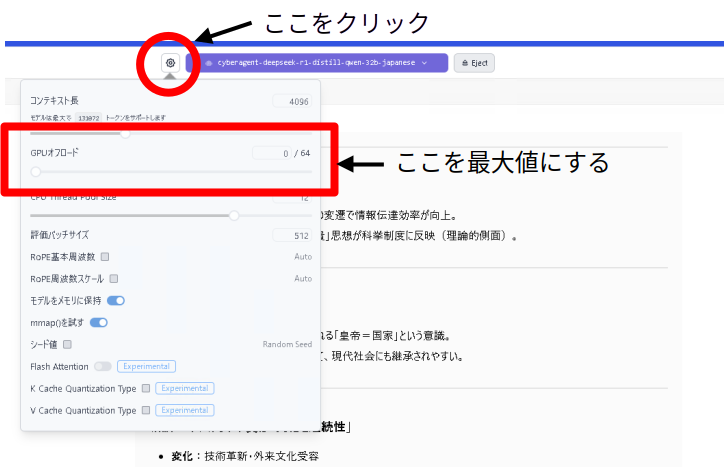This screenshot has height=467, width=724.
Task: Eject the loaded model
Action: click(x=474, y=63)
